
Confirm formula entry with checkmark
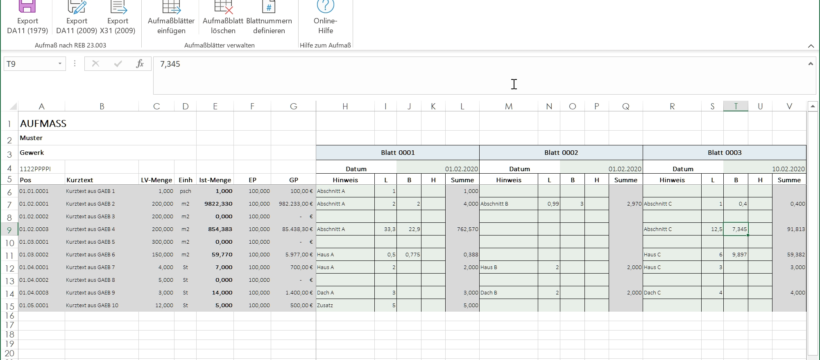click(118, 64)
